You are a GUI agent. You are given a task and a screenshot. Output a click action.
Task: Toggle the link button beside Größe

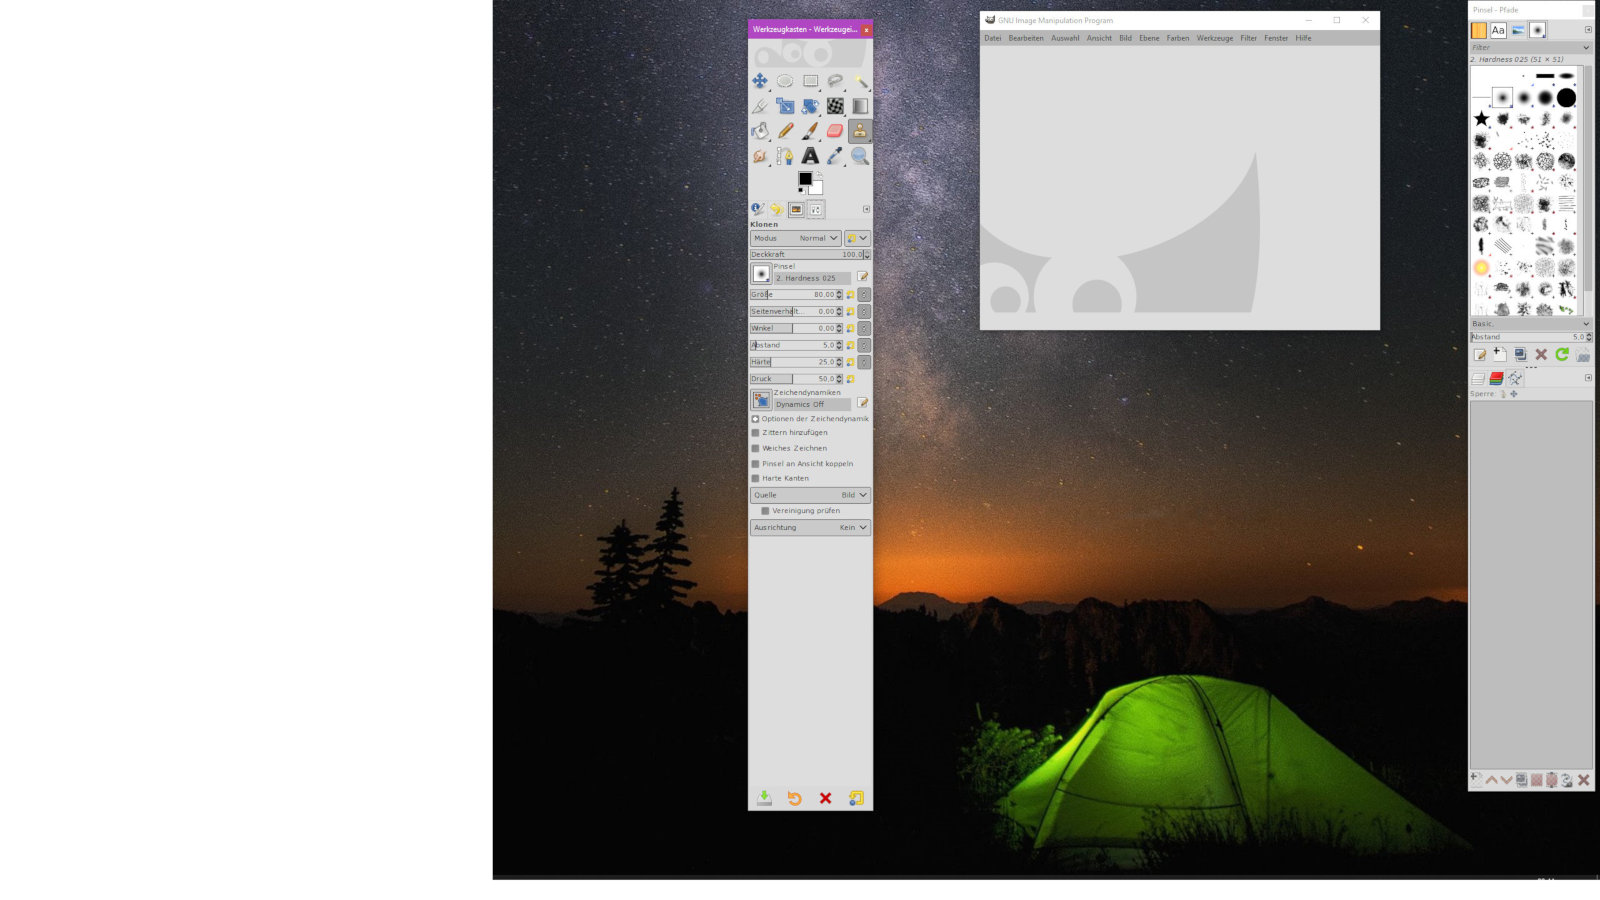[864, 295]
